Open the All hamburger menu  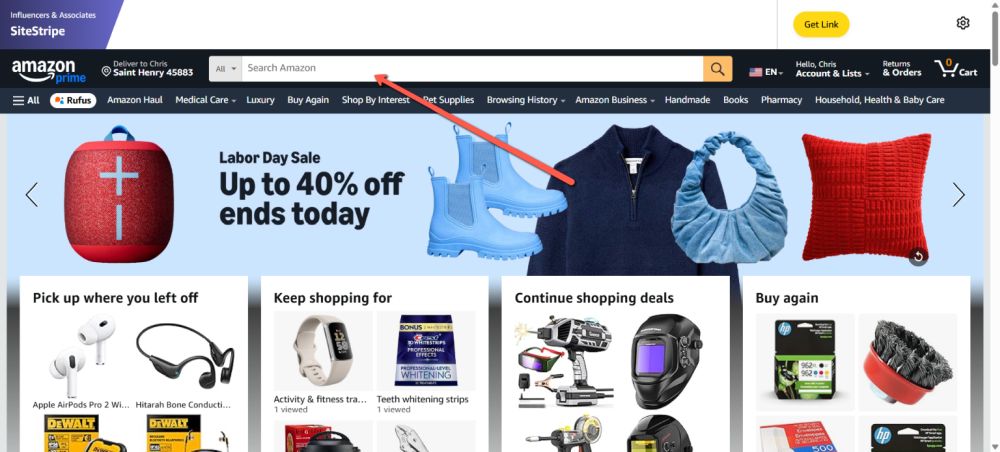coord(26,100)
